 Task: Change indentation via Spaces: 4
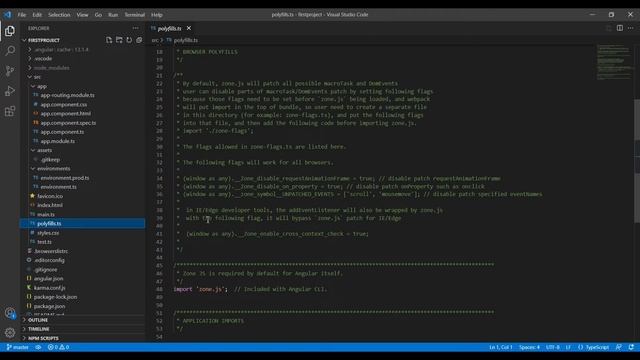click(x=529, y=347)
